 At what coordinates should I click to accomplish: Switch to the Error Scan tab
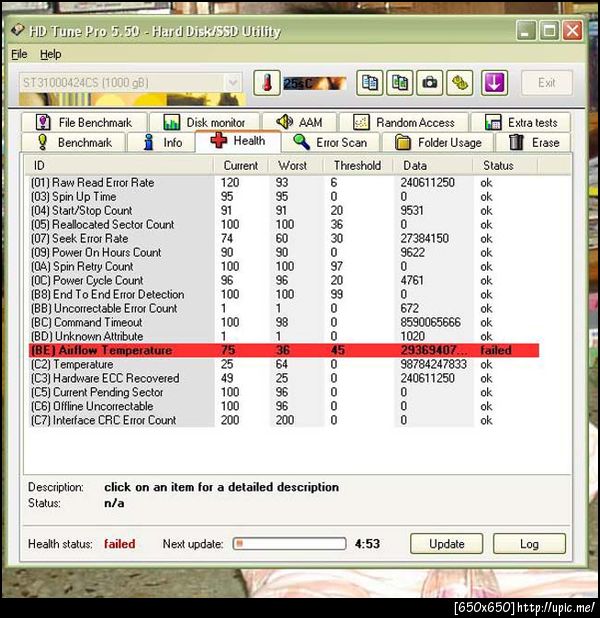(330, 142)
